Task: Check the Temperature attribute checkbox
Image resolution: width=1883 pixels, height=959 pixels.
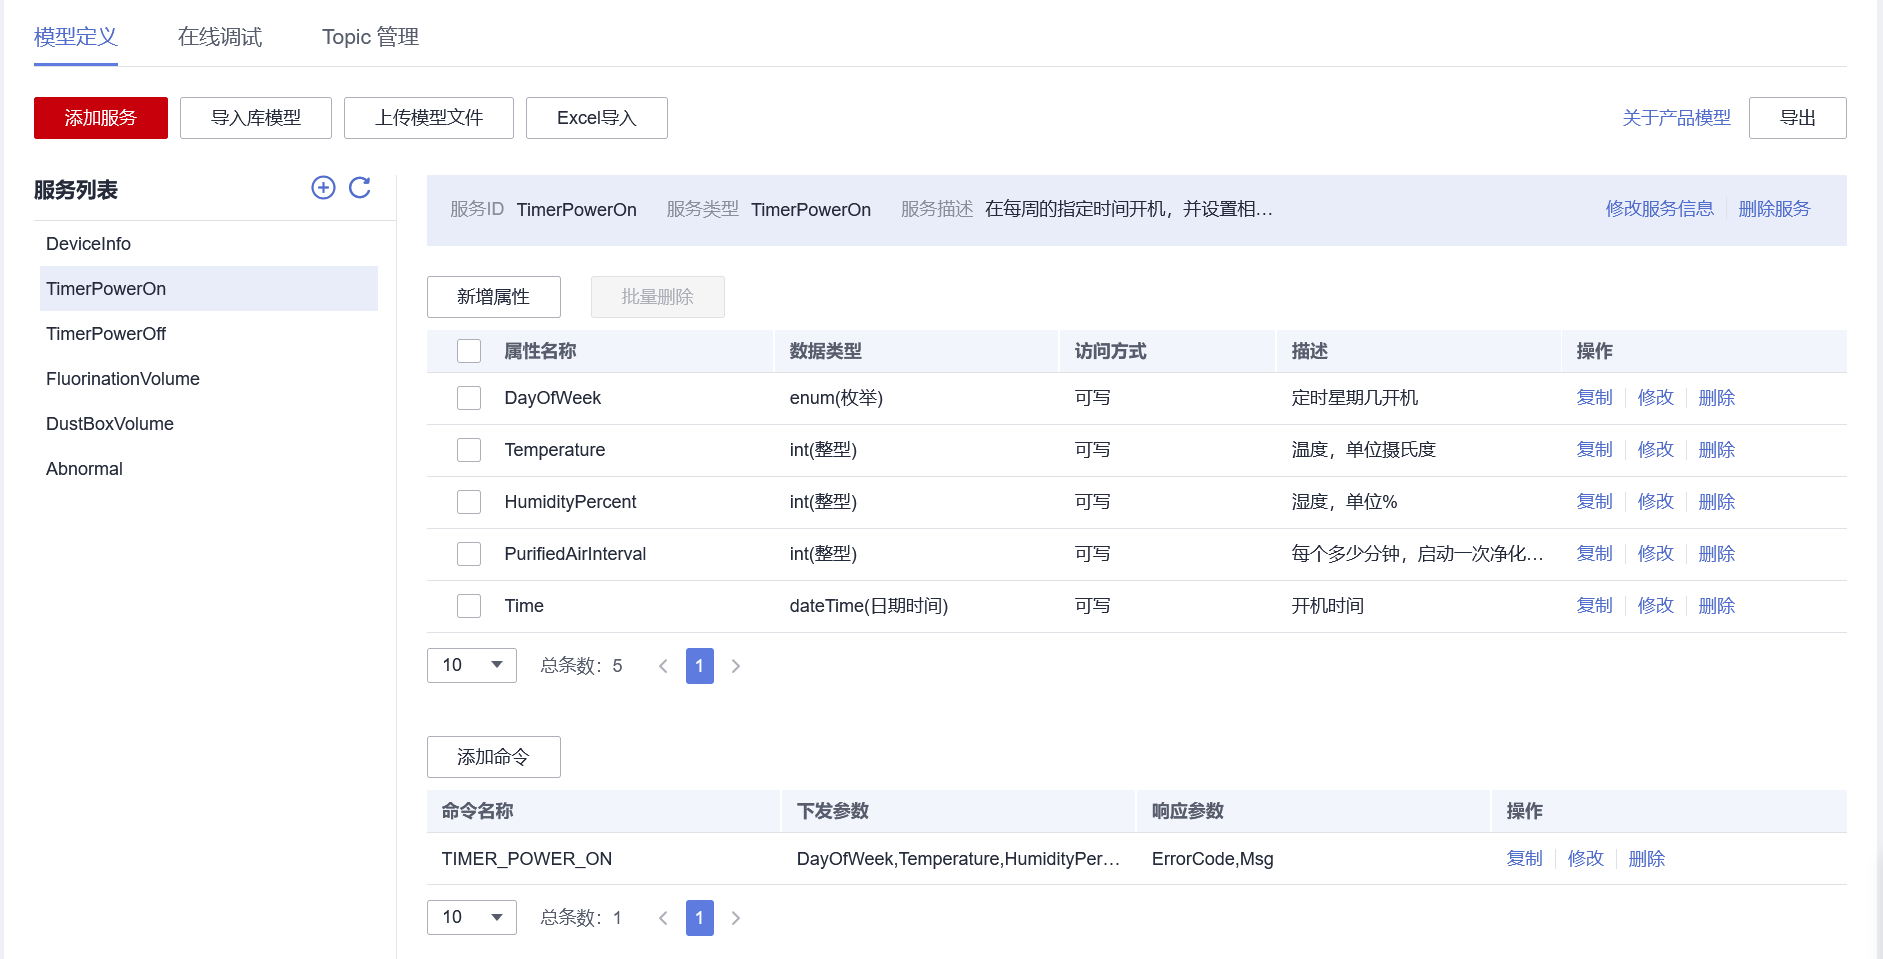Action: click(468, 449)
